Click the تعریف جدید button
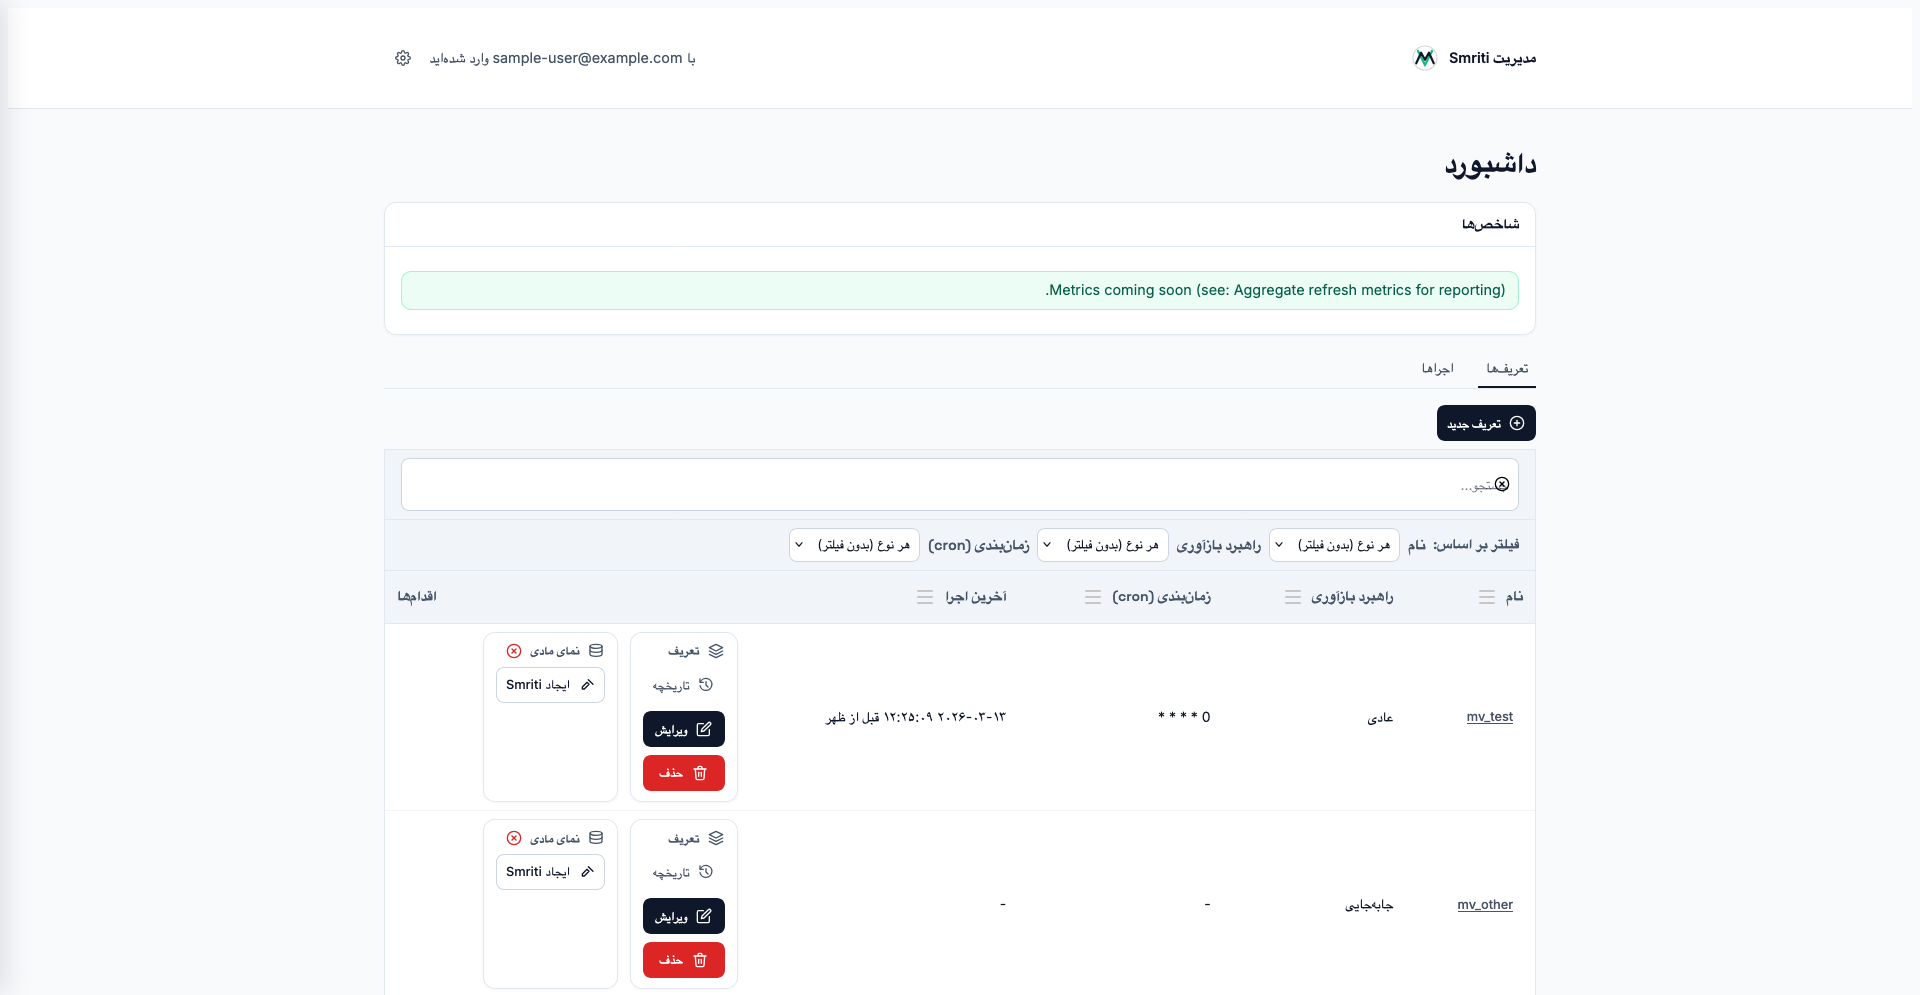1920x995 pixels. tap(1486, 423)
